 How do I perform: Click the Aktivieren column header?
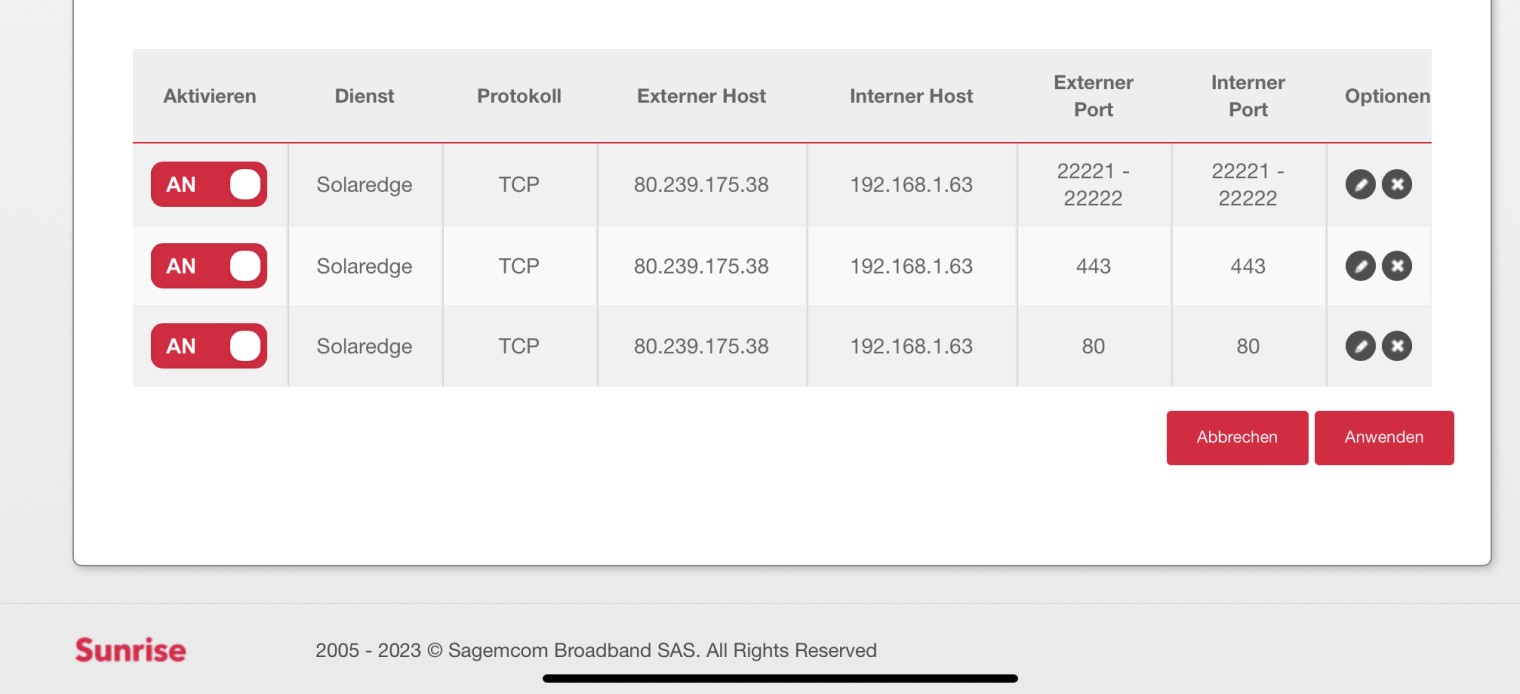(x=210, y=96)
